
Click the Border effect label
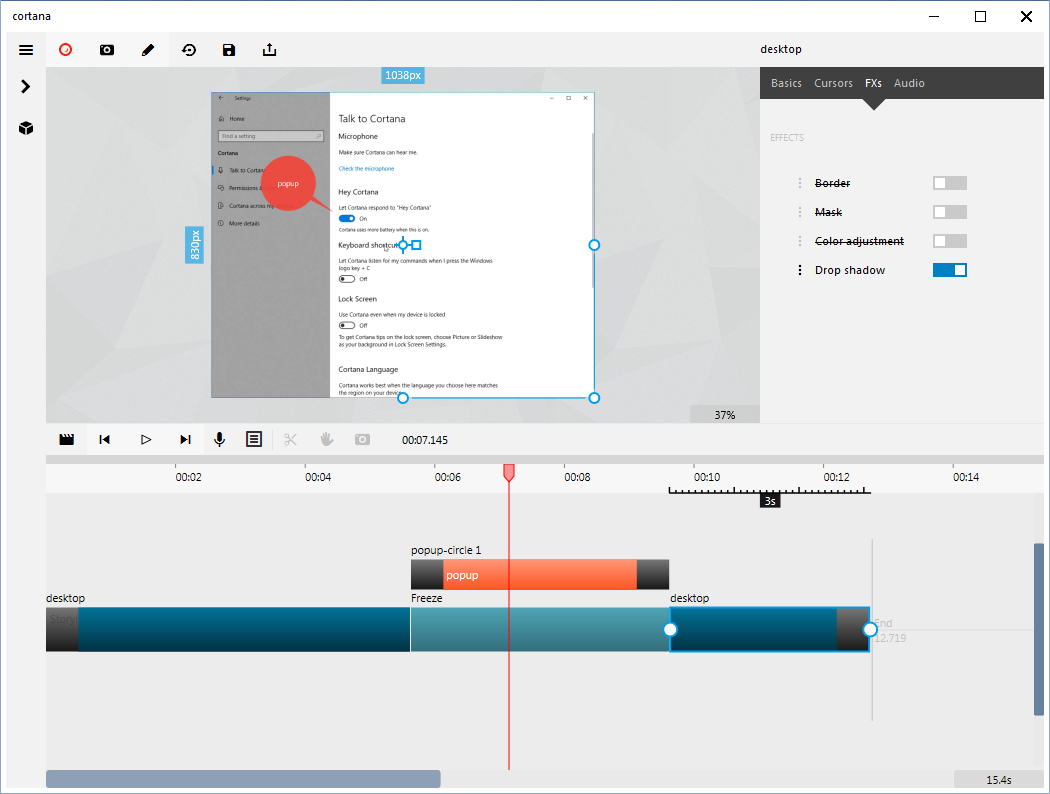(832, 183)
